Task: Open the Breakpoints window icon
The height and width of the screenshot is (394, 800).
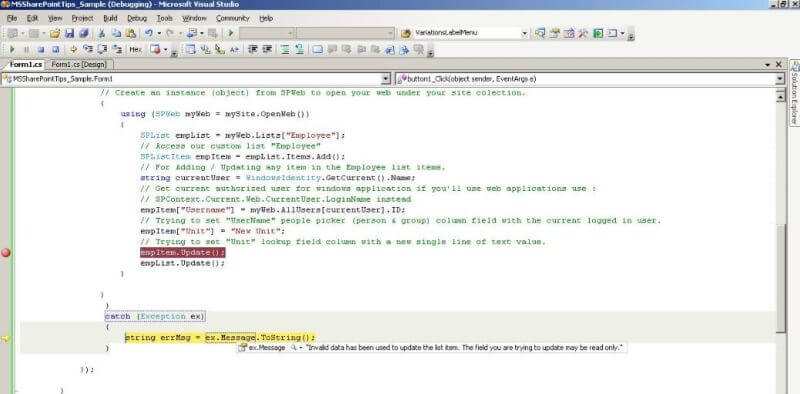Action: (x=155, y=50)
